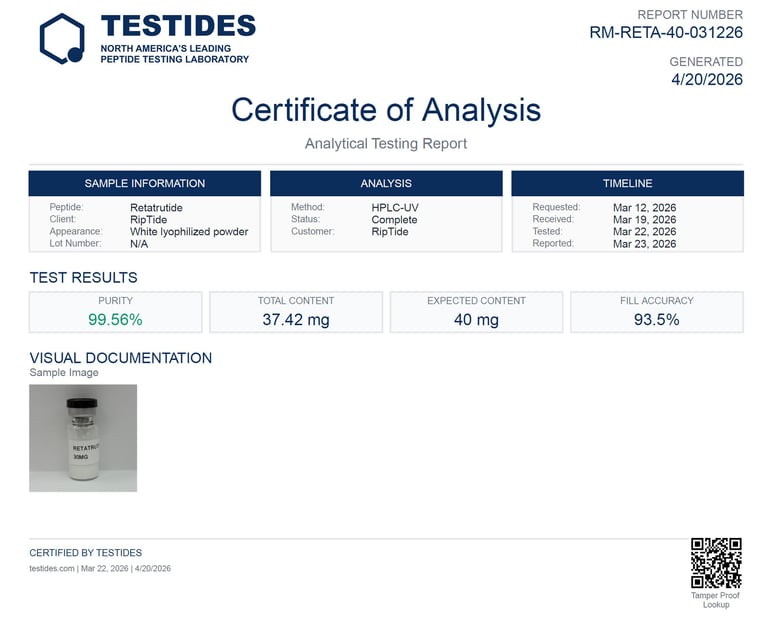This screenshot has width=768, height=618.
Task: Click the Tamper Proof Lookup label
Action: click(x=716, y=600)
